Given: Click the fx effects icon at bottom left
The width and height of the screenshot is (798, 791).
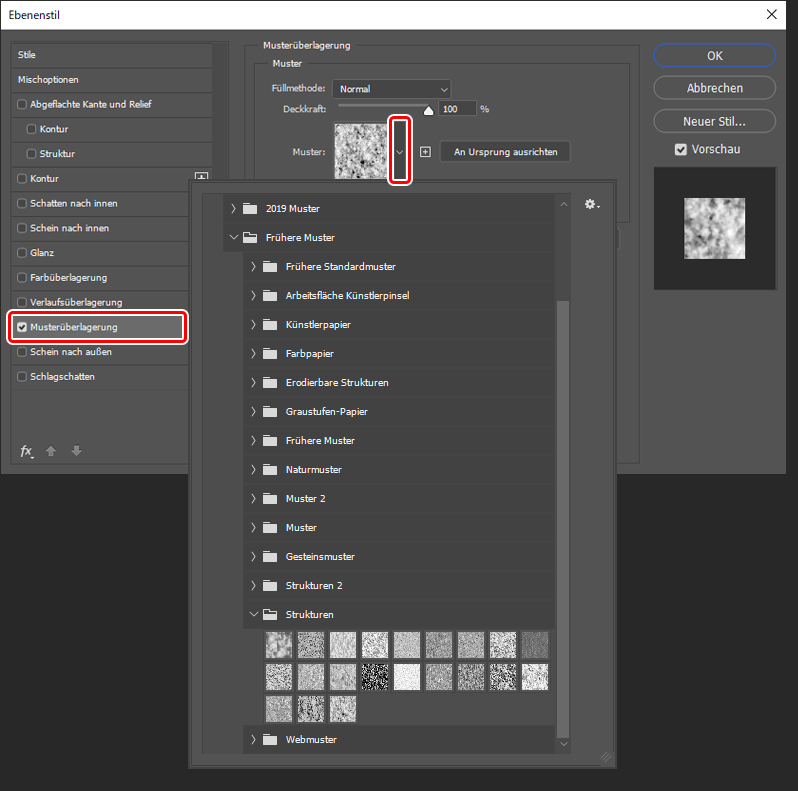Looking at the screenshot, I should [x=27, y=451].
